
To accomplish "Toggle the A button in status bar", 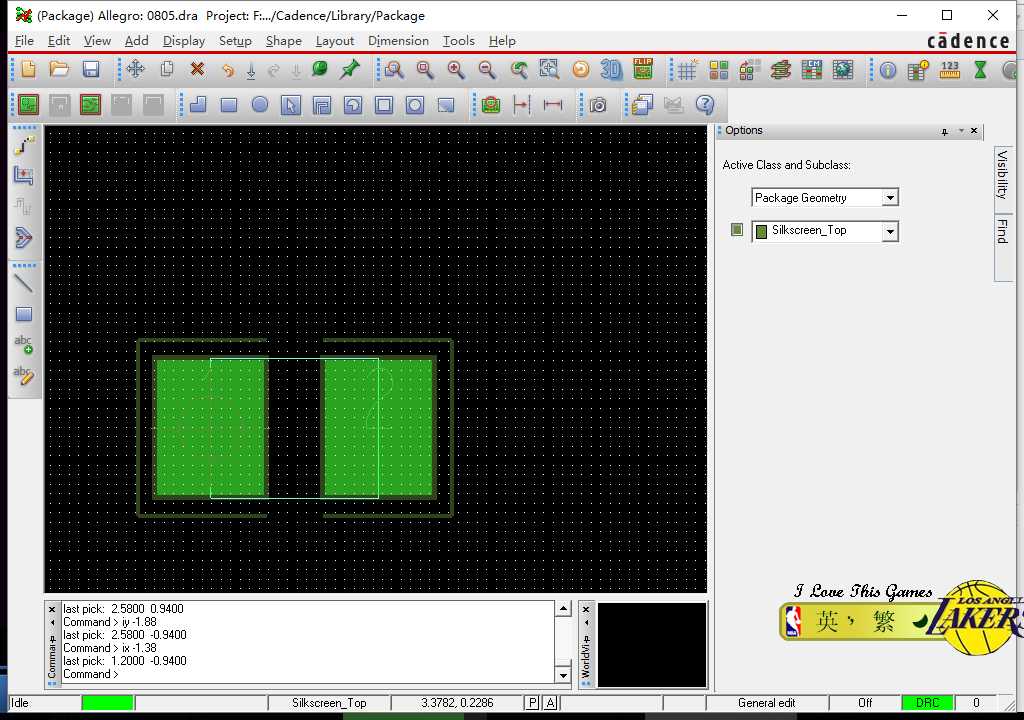I will (550, 703).
